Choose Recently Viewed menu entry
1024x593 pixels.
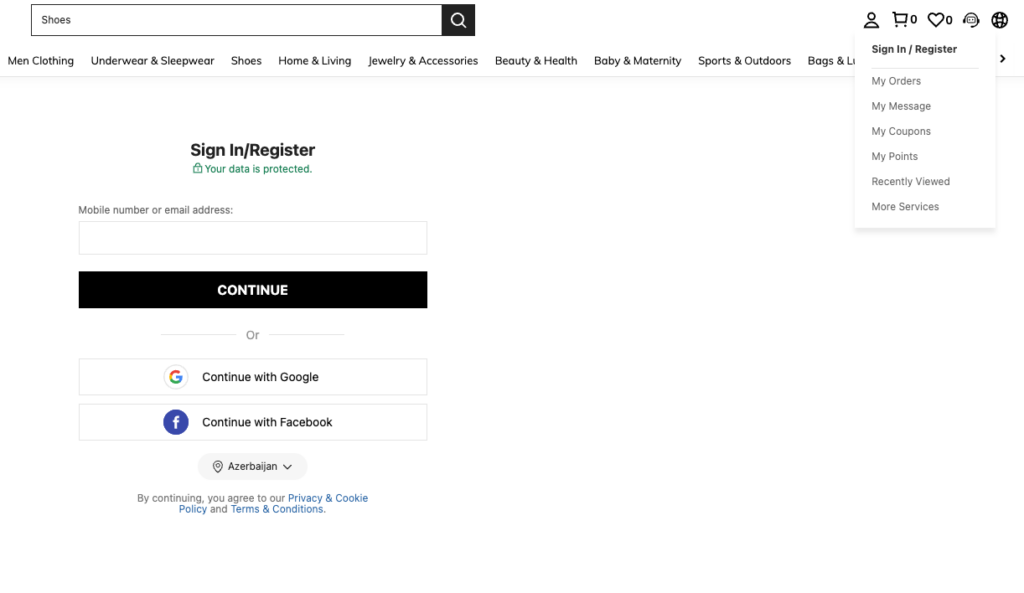point(910,182)
